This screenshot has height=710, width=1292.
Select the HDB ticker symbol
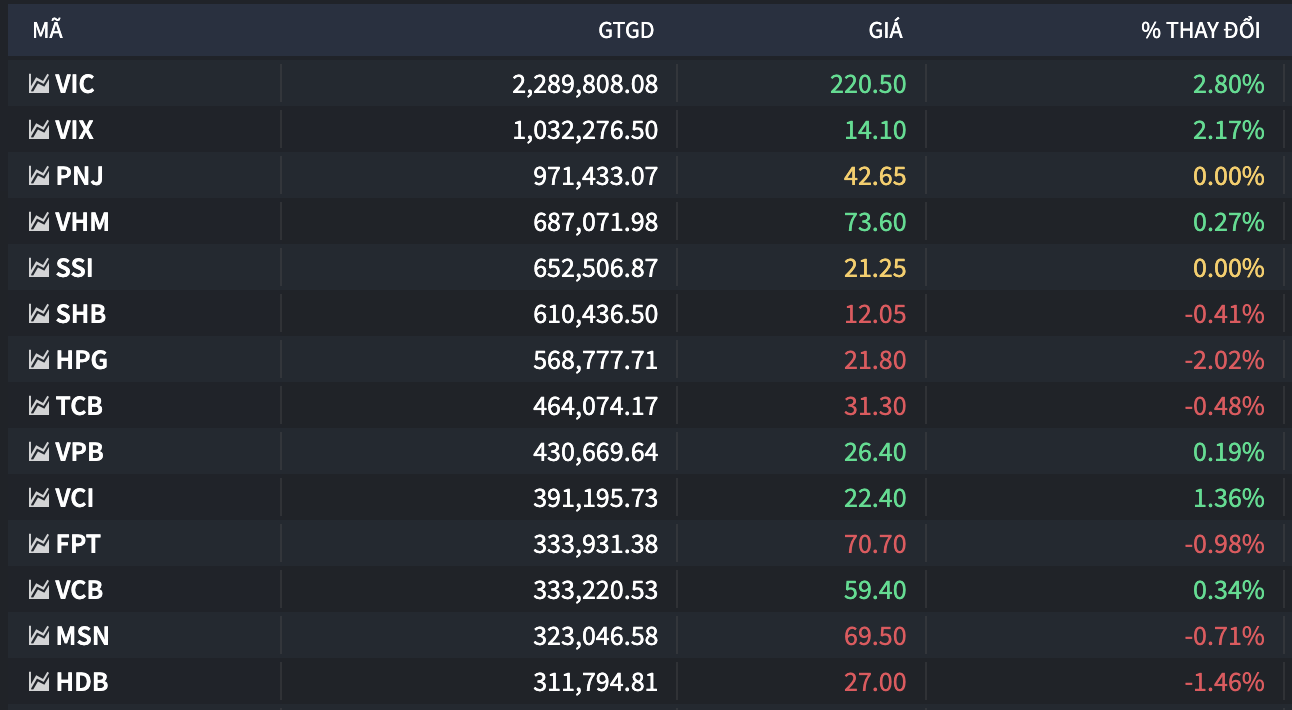82,682
